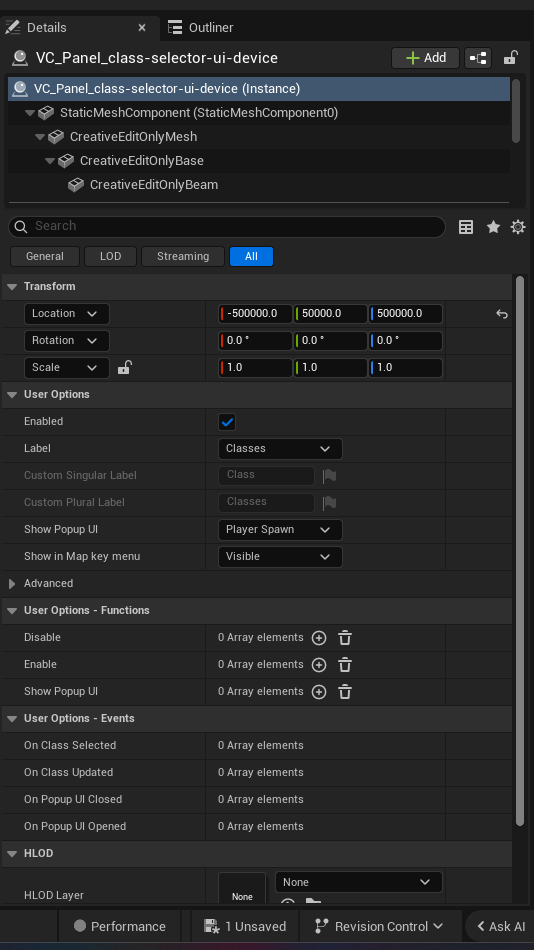Add element to Enable function array
Screen dimensions: 534x950
tap(319, 665)
